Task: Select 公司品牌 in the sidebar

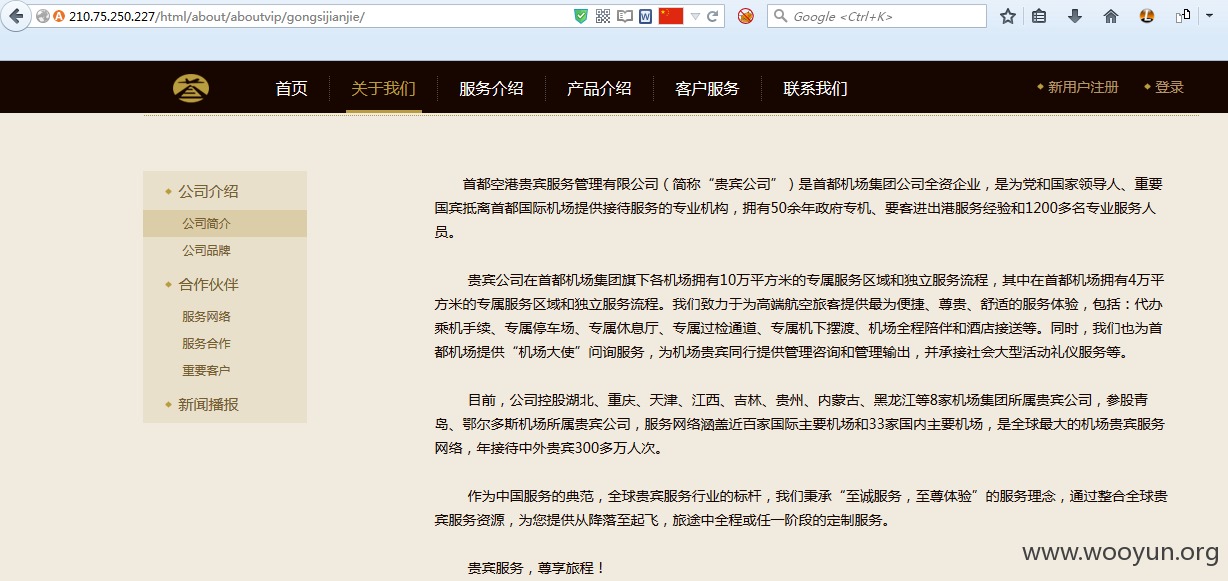Action: click(206, 250)
